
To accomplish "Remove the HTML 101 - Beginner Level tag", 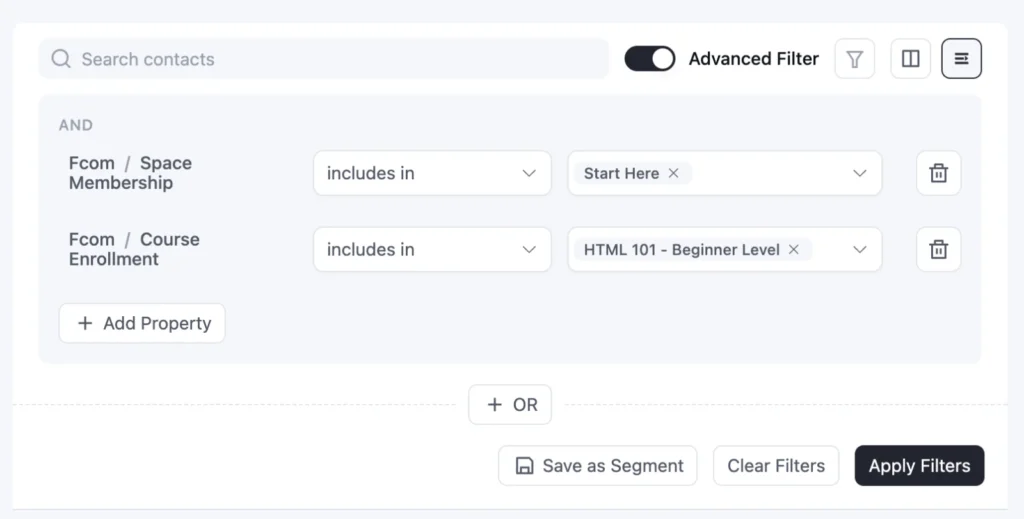I will 793,249.
